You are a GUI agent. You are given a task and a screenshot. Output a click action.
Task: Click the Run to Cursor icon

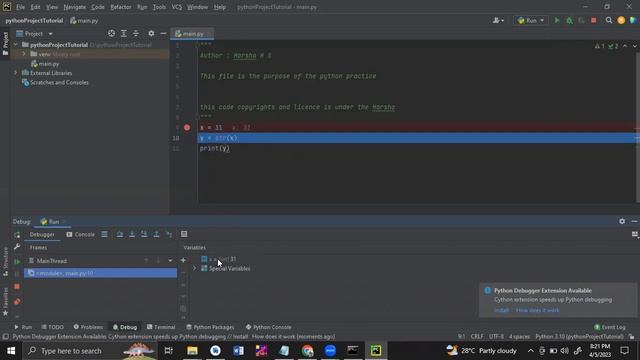click(169, 234)
